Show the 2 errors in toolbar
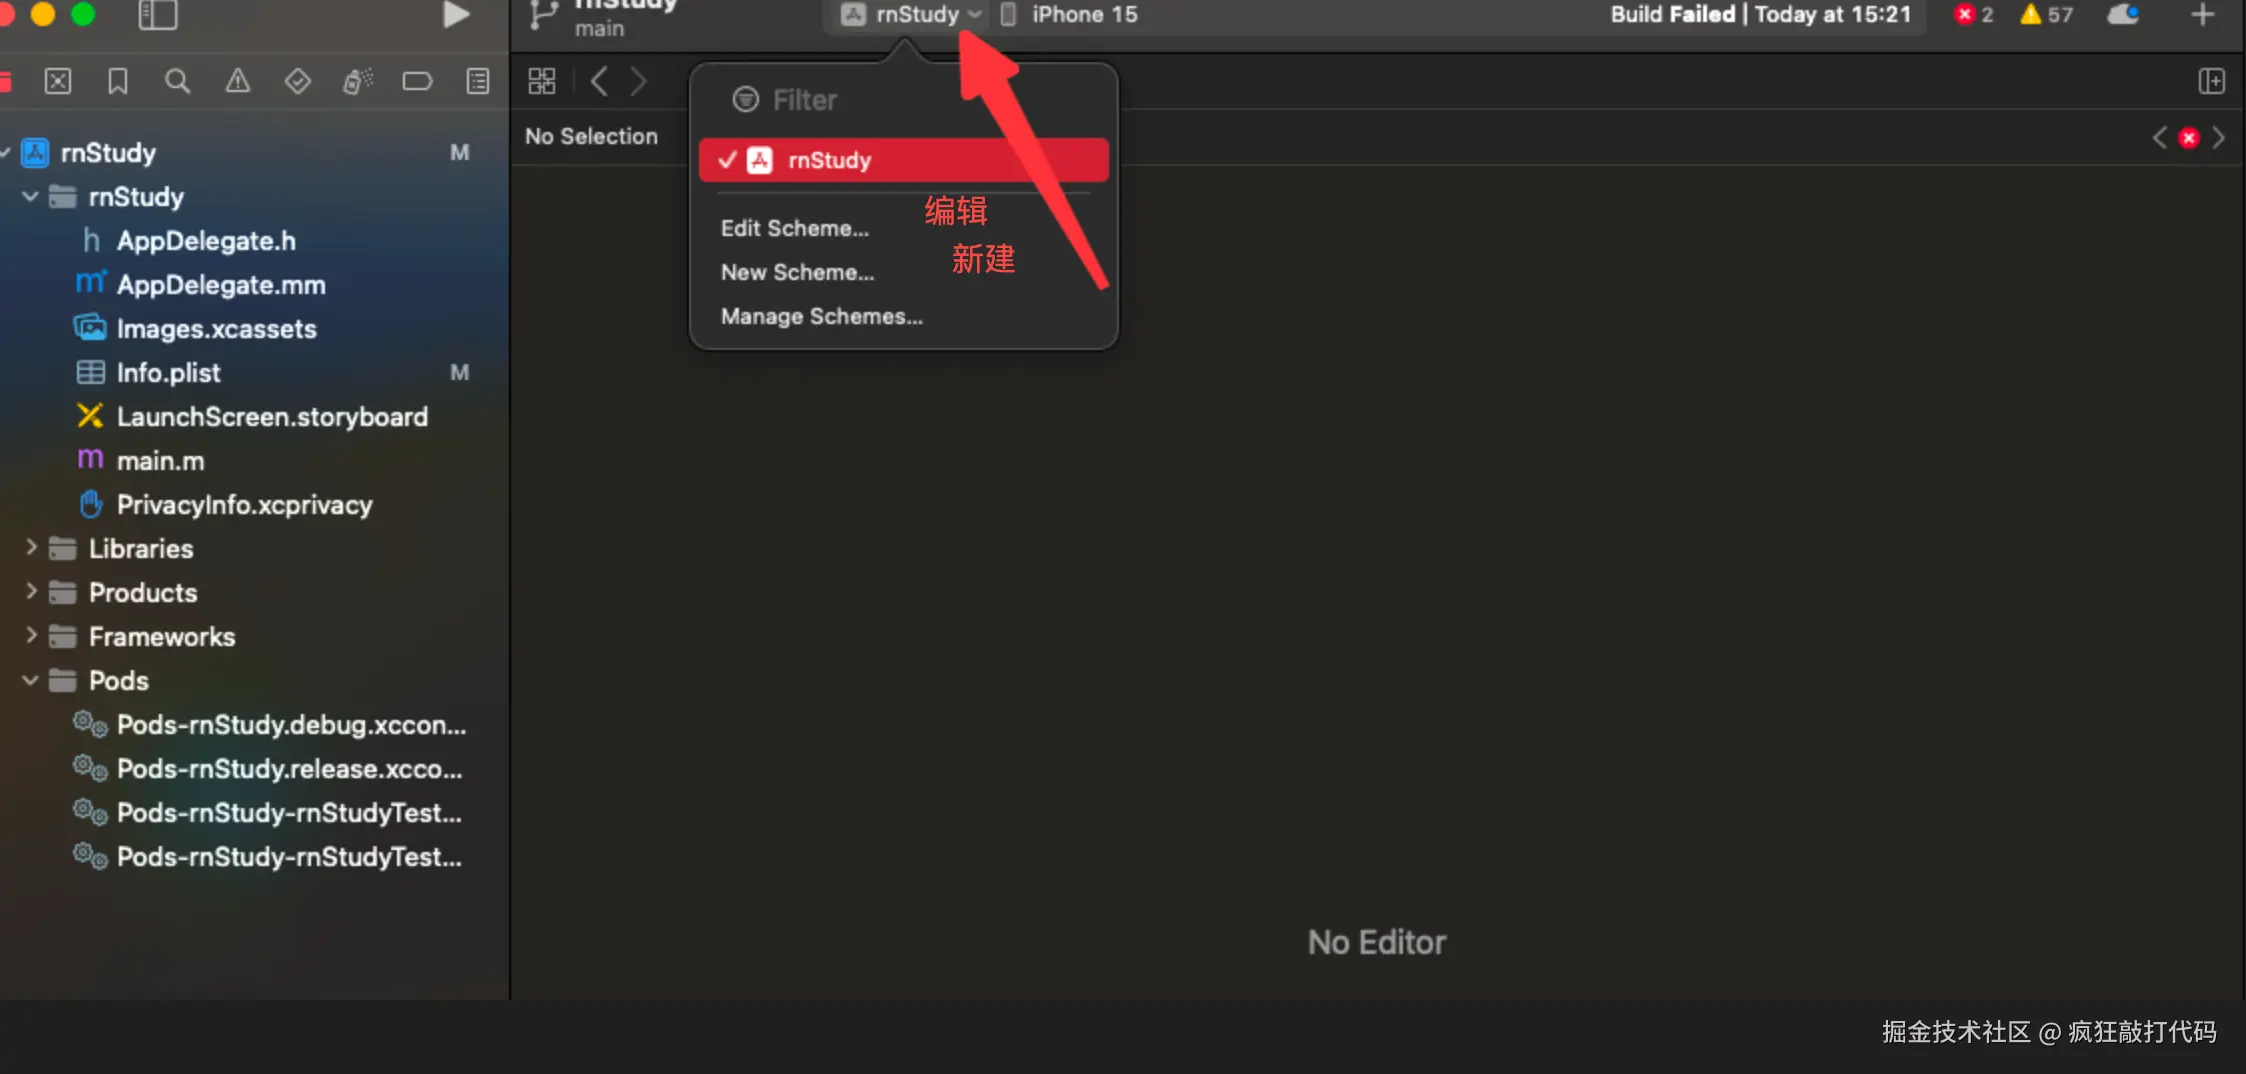Viewport: 2246px width, 1074px height. click(1974, 15)
